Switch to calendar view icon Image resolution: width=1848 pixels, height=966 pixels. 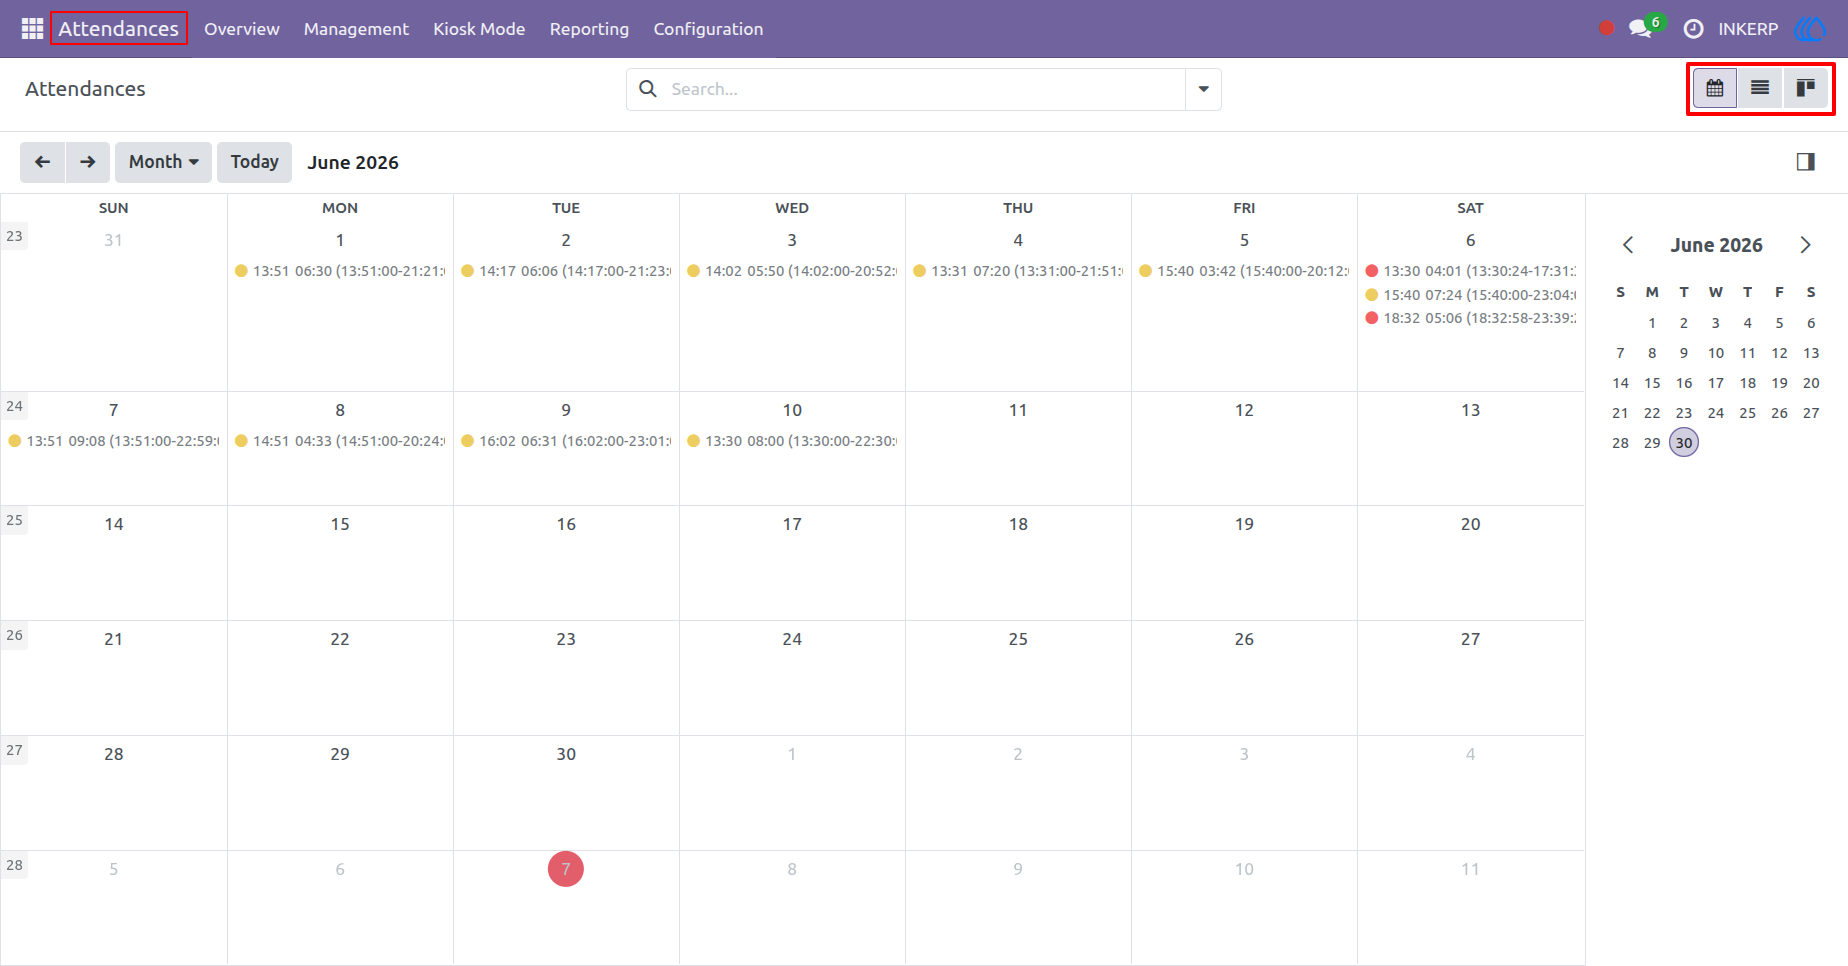pyautogui.click(x=1715, y=88)
